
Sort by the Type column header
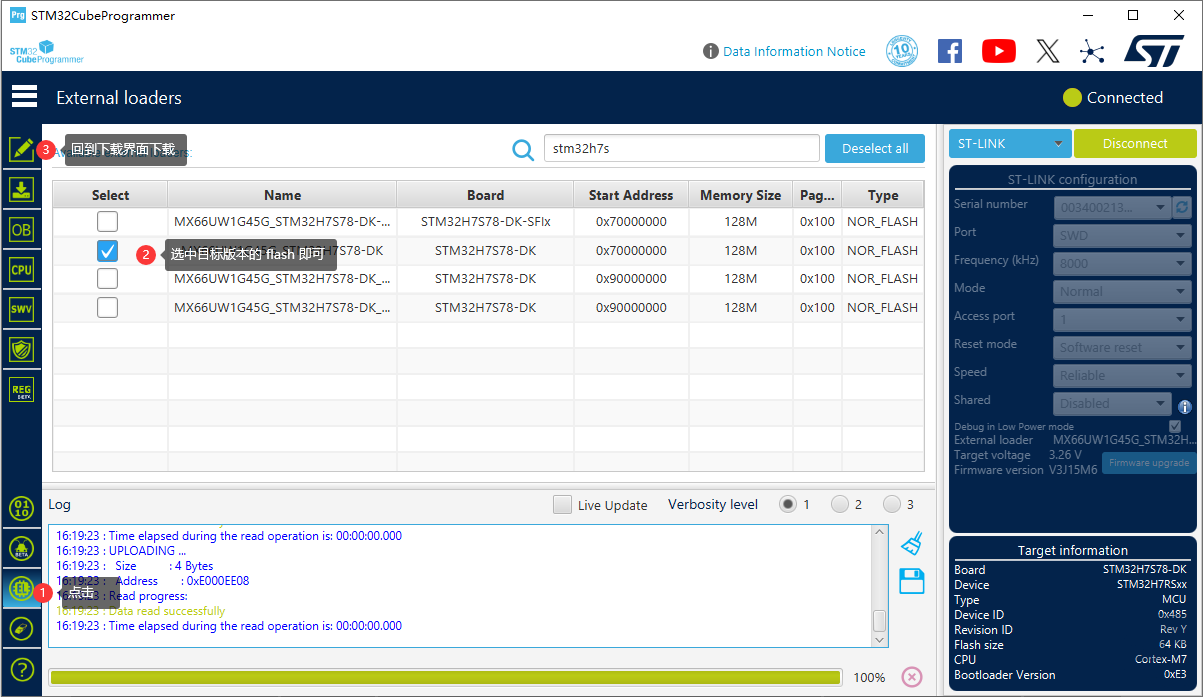[883, 195]
